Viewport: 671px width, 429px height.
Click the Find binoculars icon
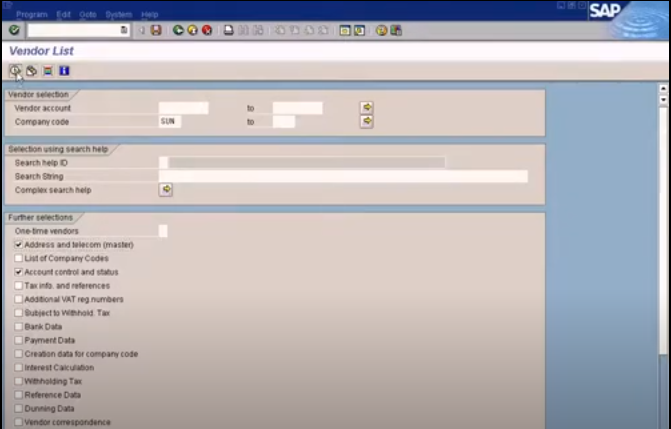pos(243,30)
